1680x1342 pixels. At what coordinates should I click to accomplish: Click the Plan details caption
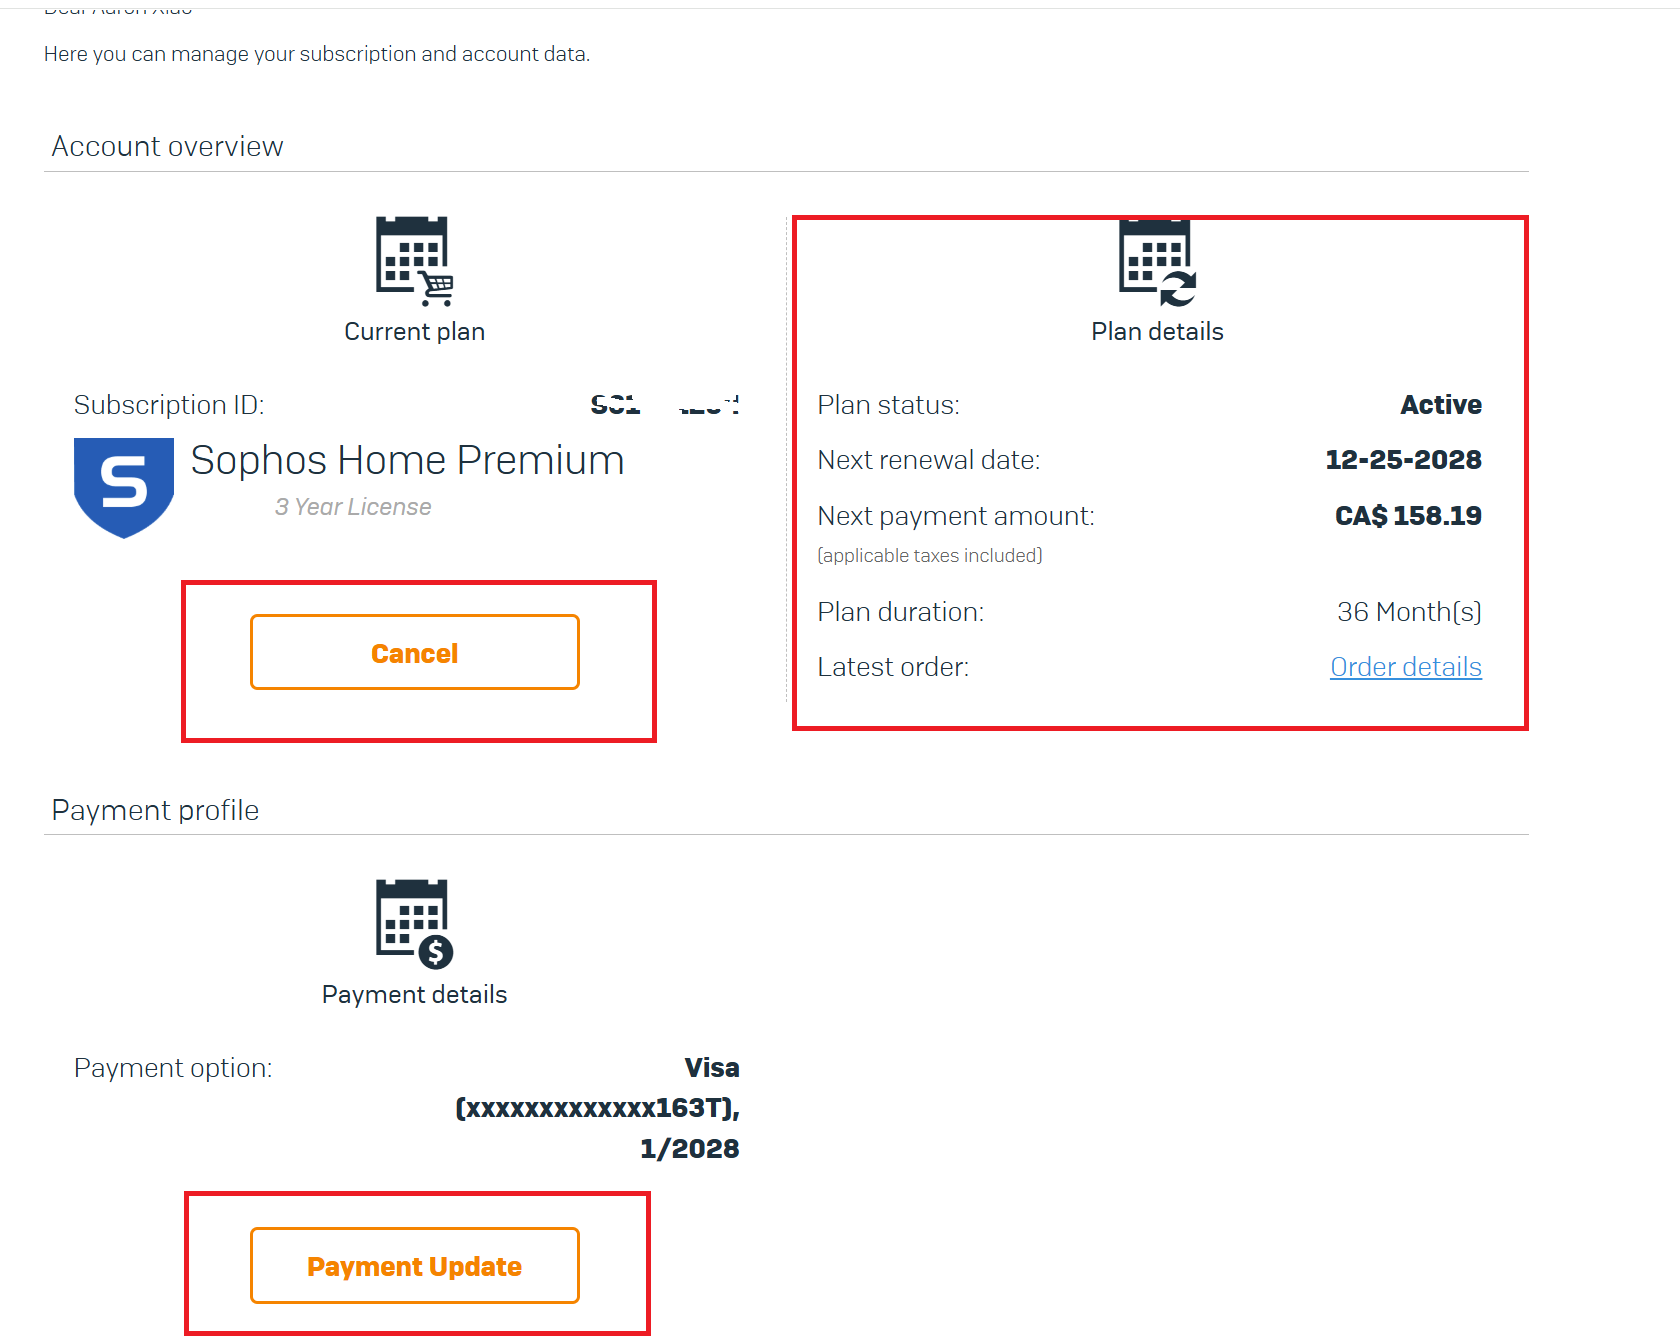tap(1157, 332)
